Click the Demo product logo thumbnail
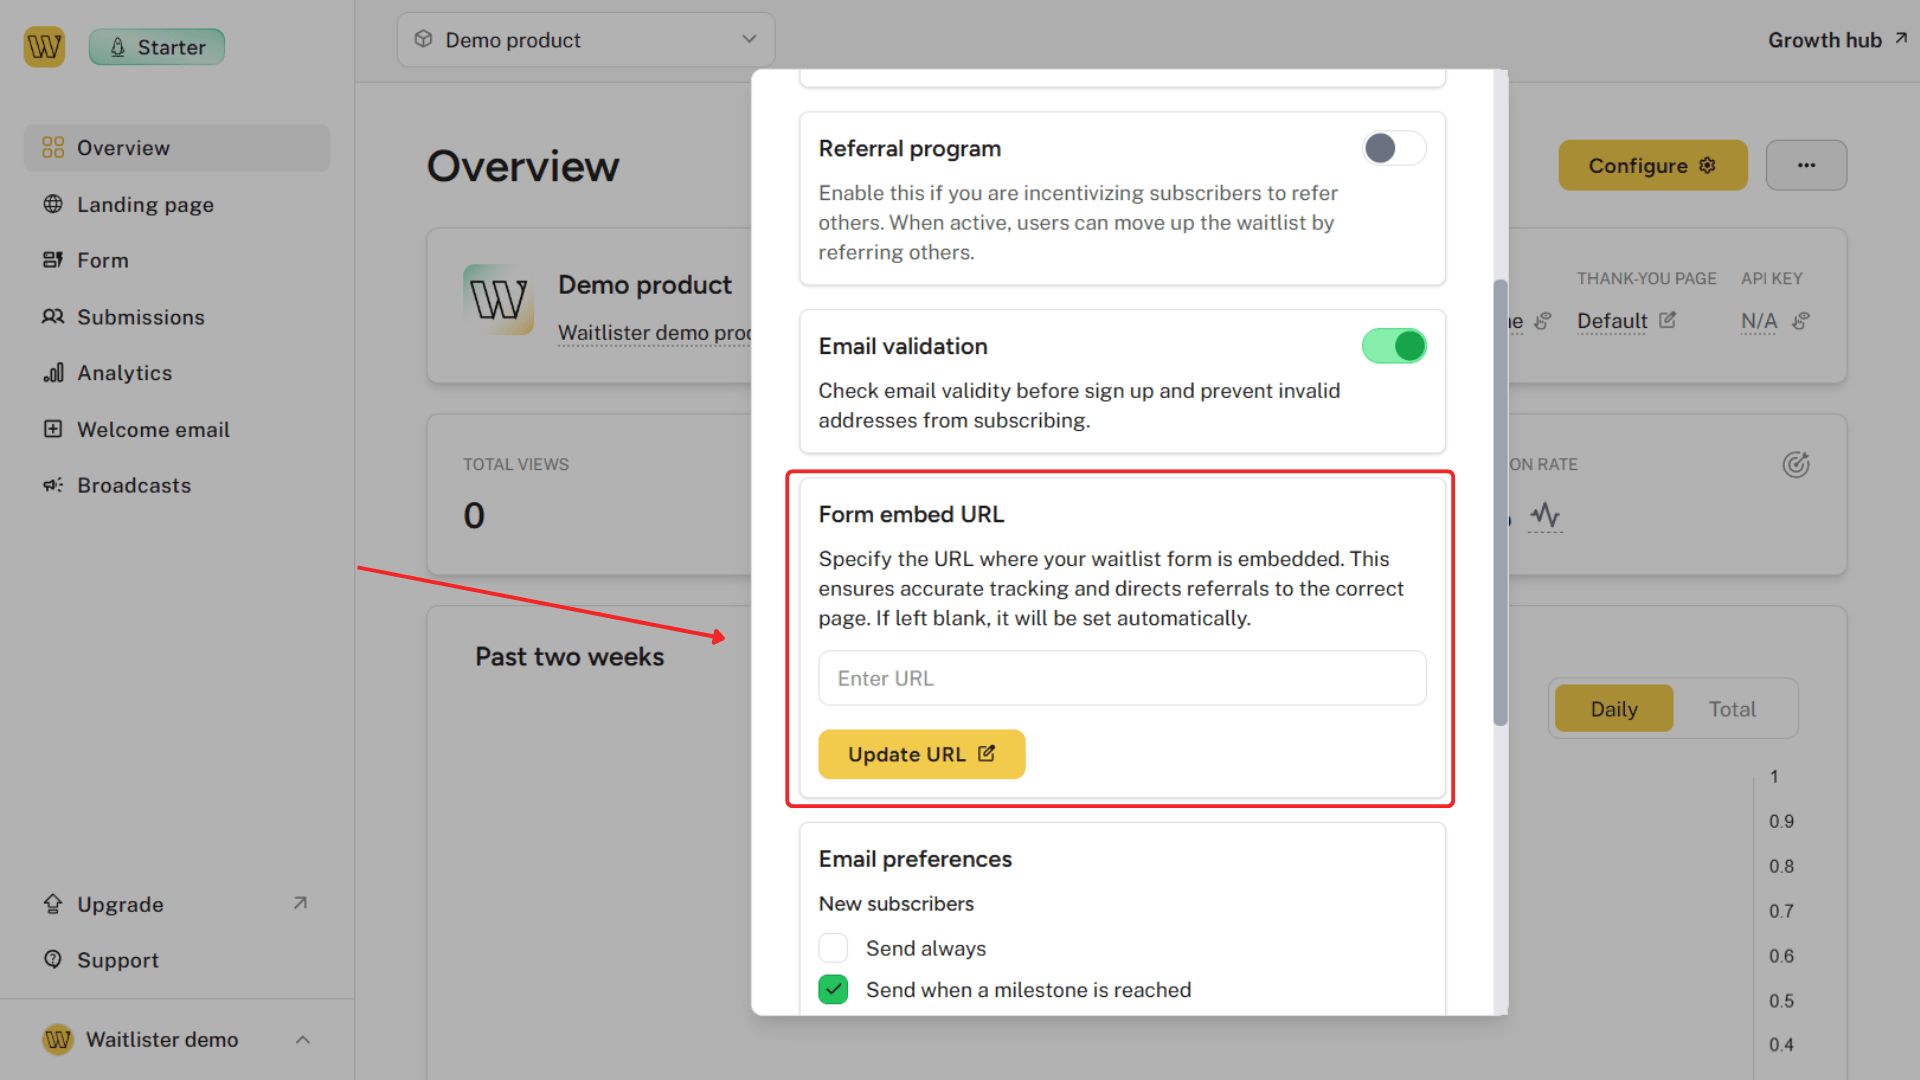Viewport: 1920px width, 1080px height. coord(498,299)
